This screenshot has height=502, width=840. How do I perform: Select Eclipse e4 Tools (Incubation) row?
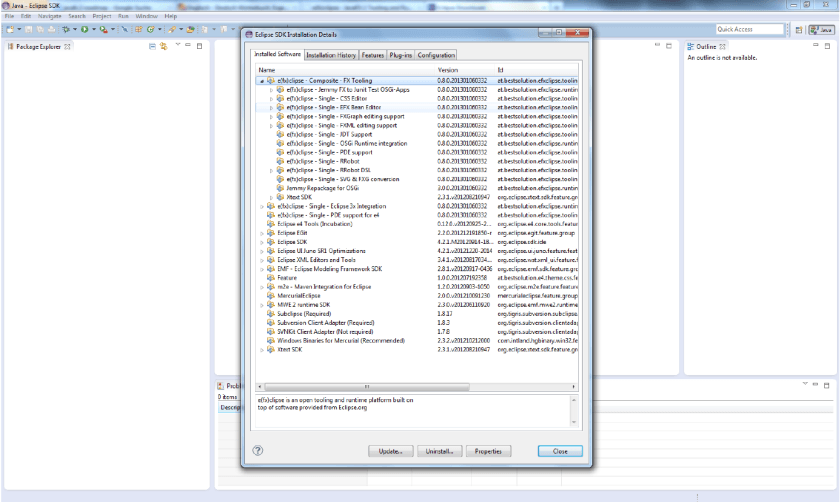click(417, 224)
